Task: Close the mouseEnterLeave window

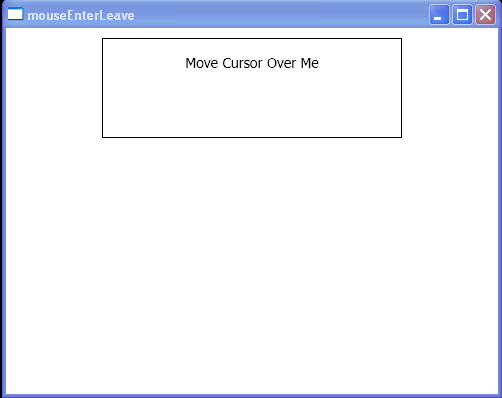Action: 485,15
